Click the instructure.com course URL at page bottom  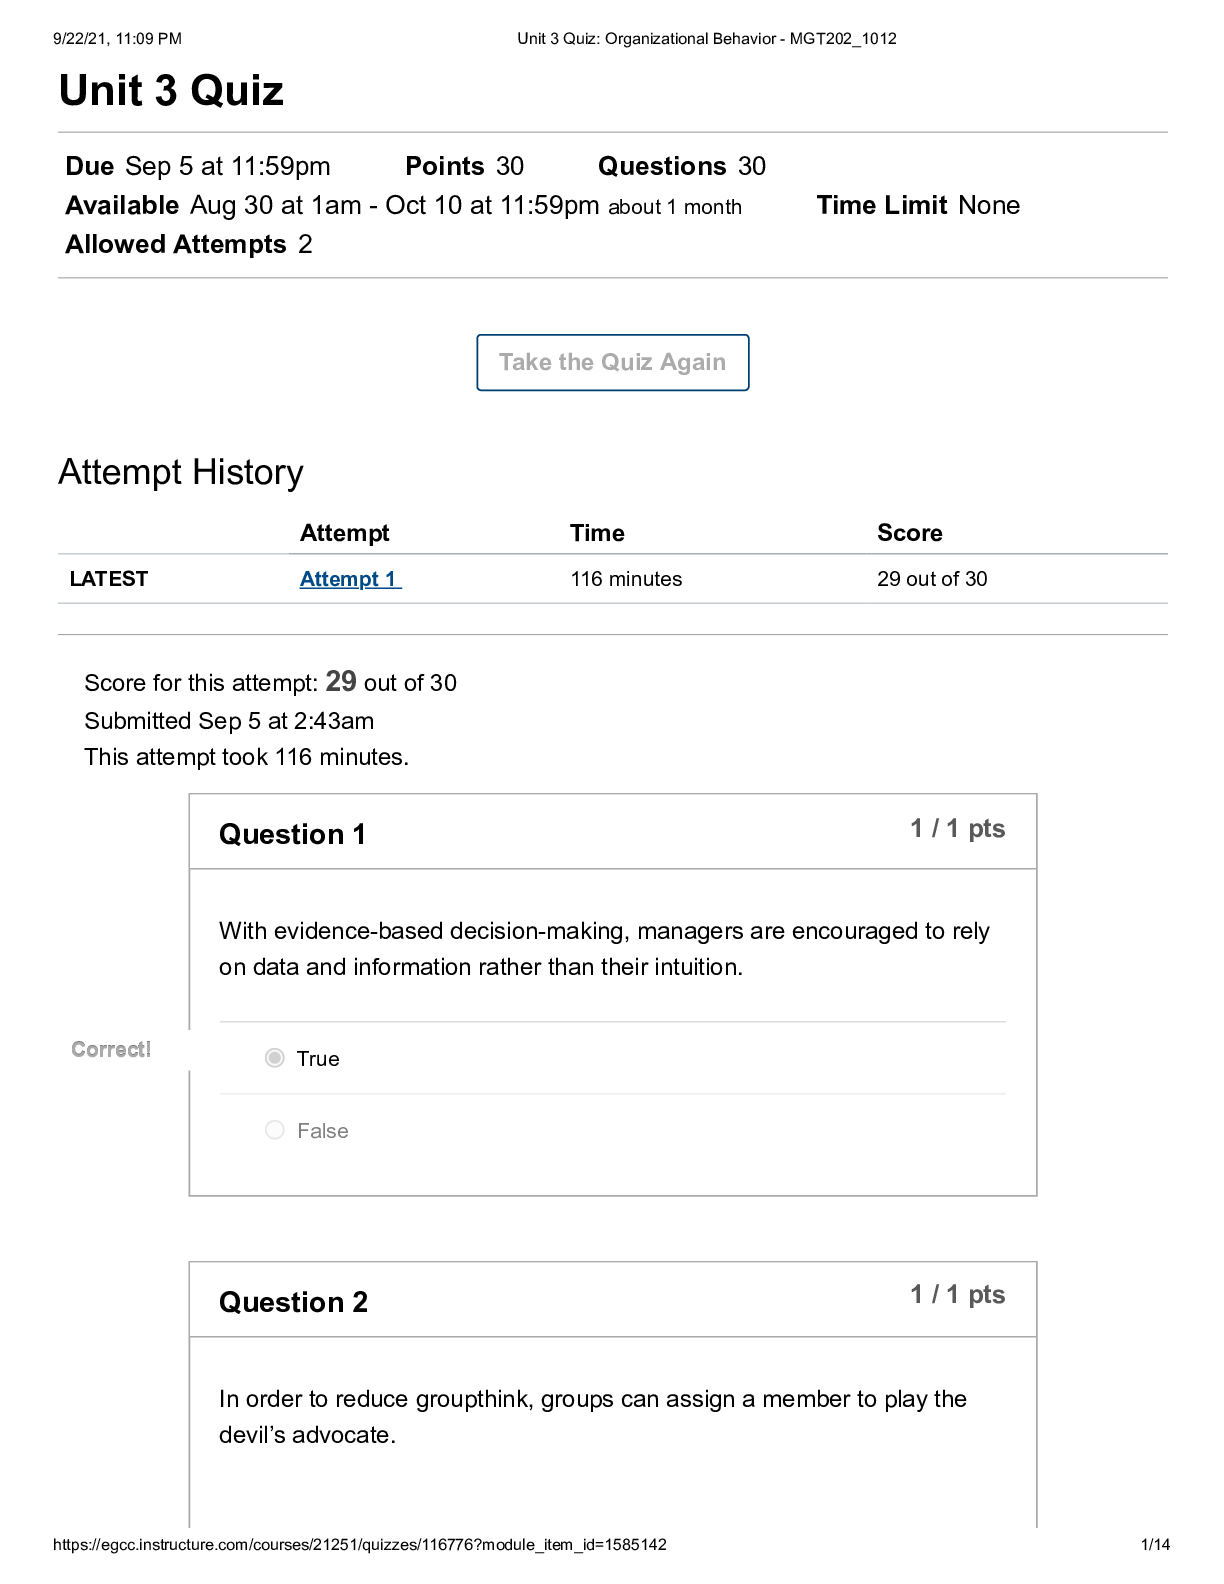[361, 1544]
